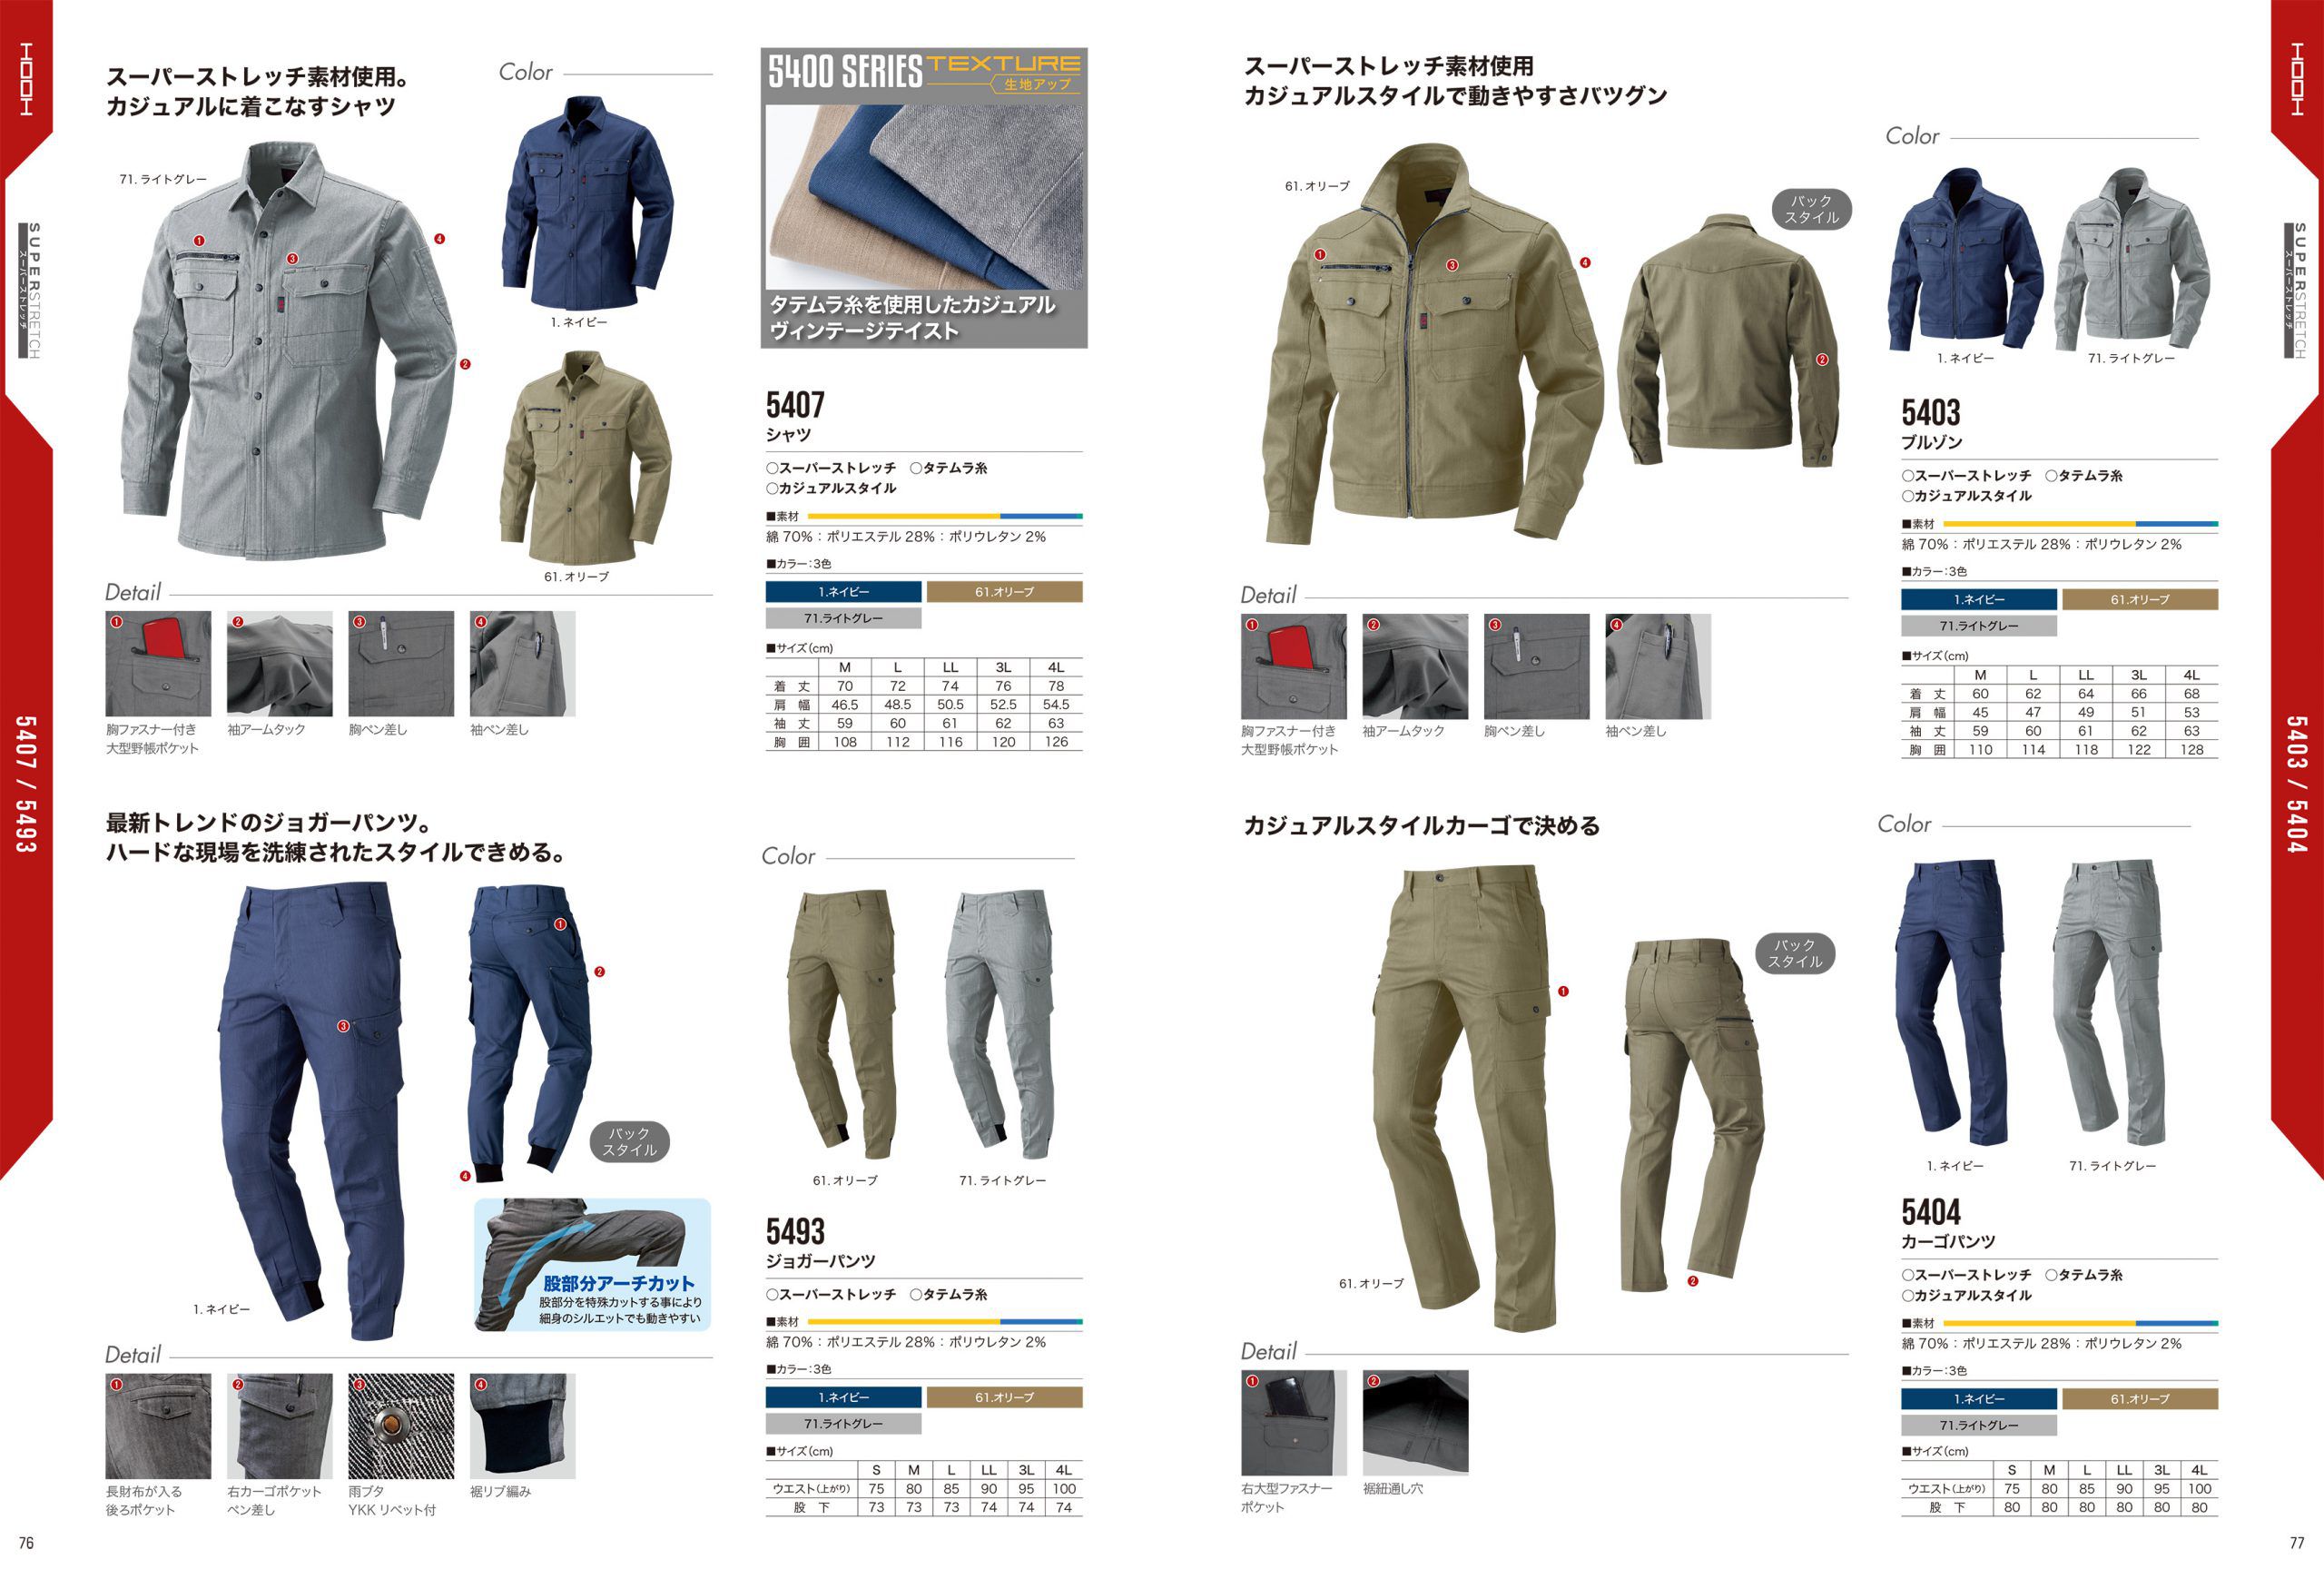Open the 胸ファスナー付き pocket detail of shirt 5407
This screenshot has height=1569, width=2324.
(x=158, y=663)
